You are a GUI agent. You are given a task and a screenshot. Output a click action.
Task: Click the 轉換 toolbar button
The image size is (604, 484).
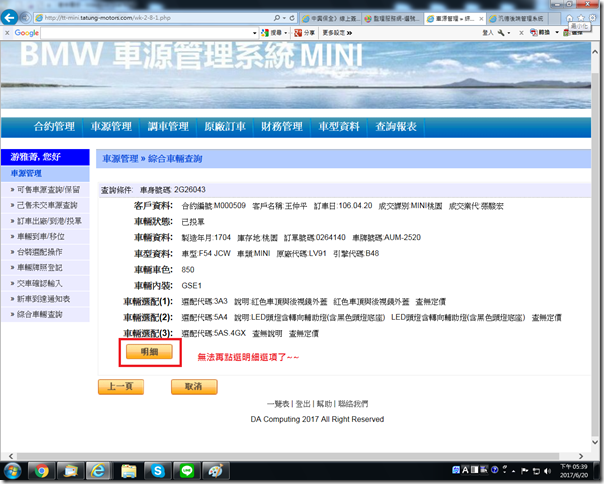point(540,33)
